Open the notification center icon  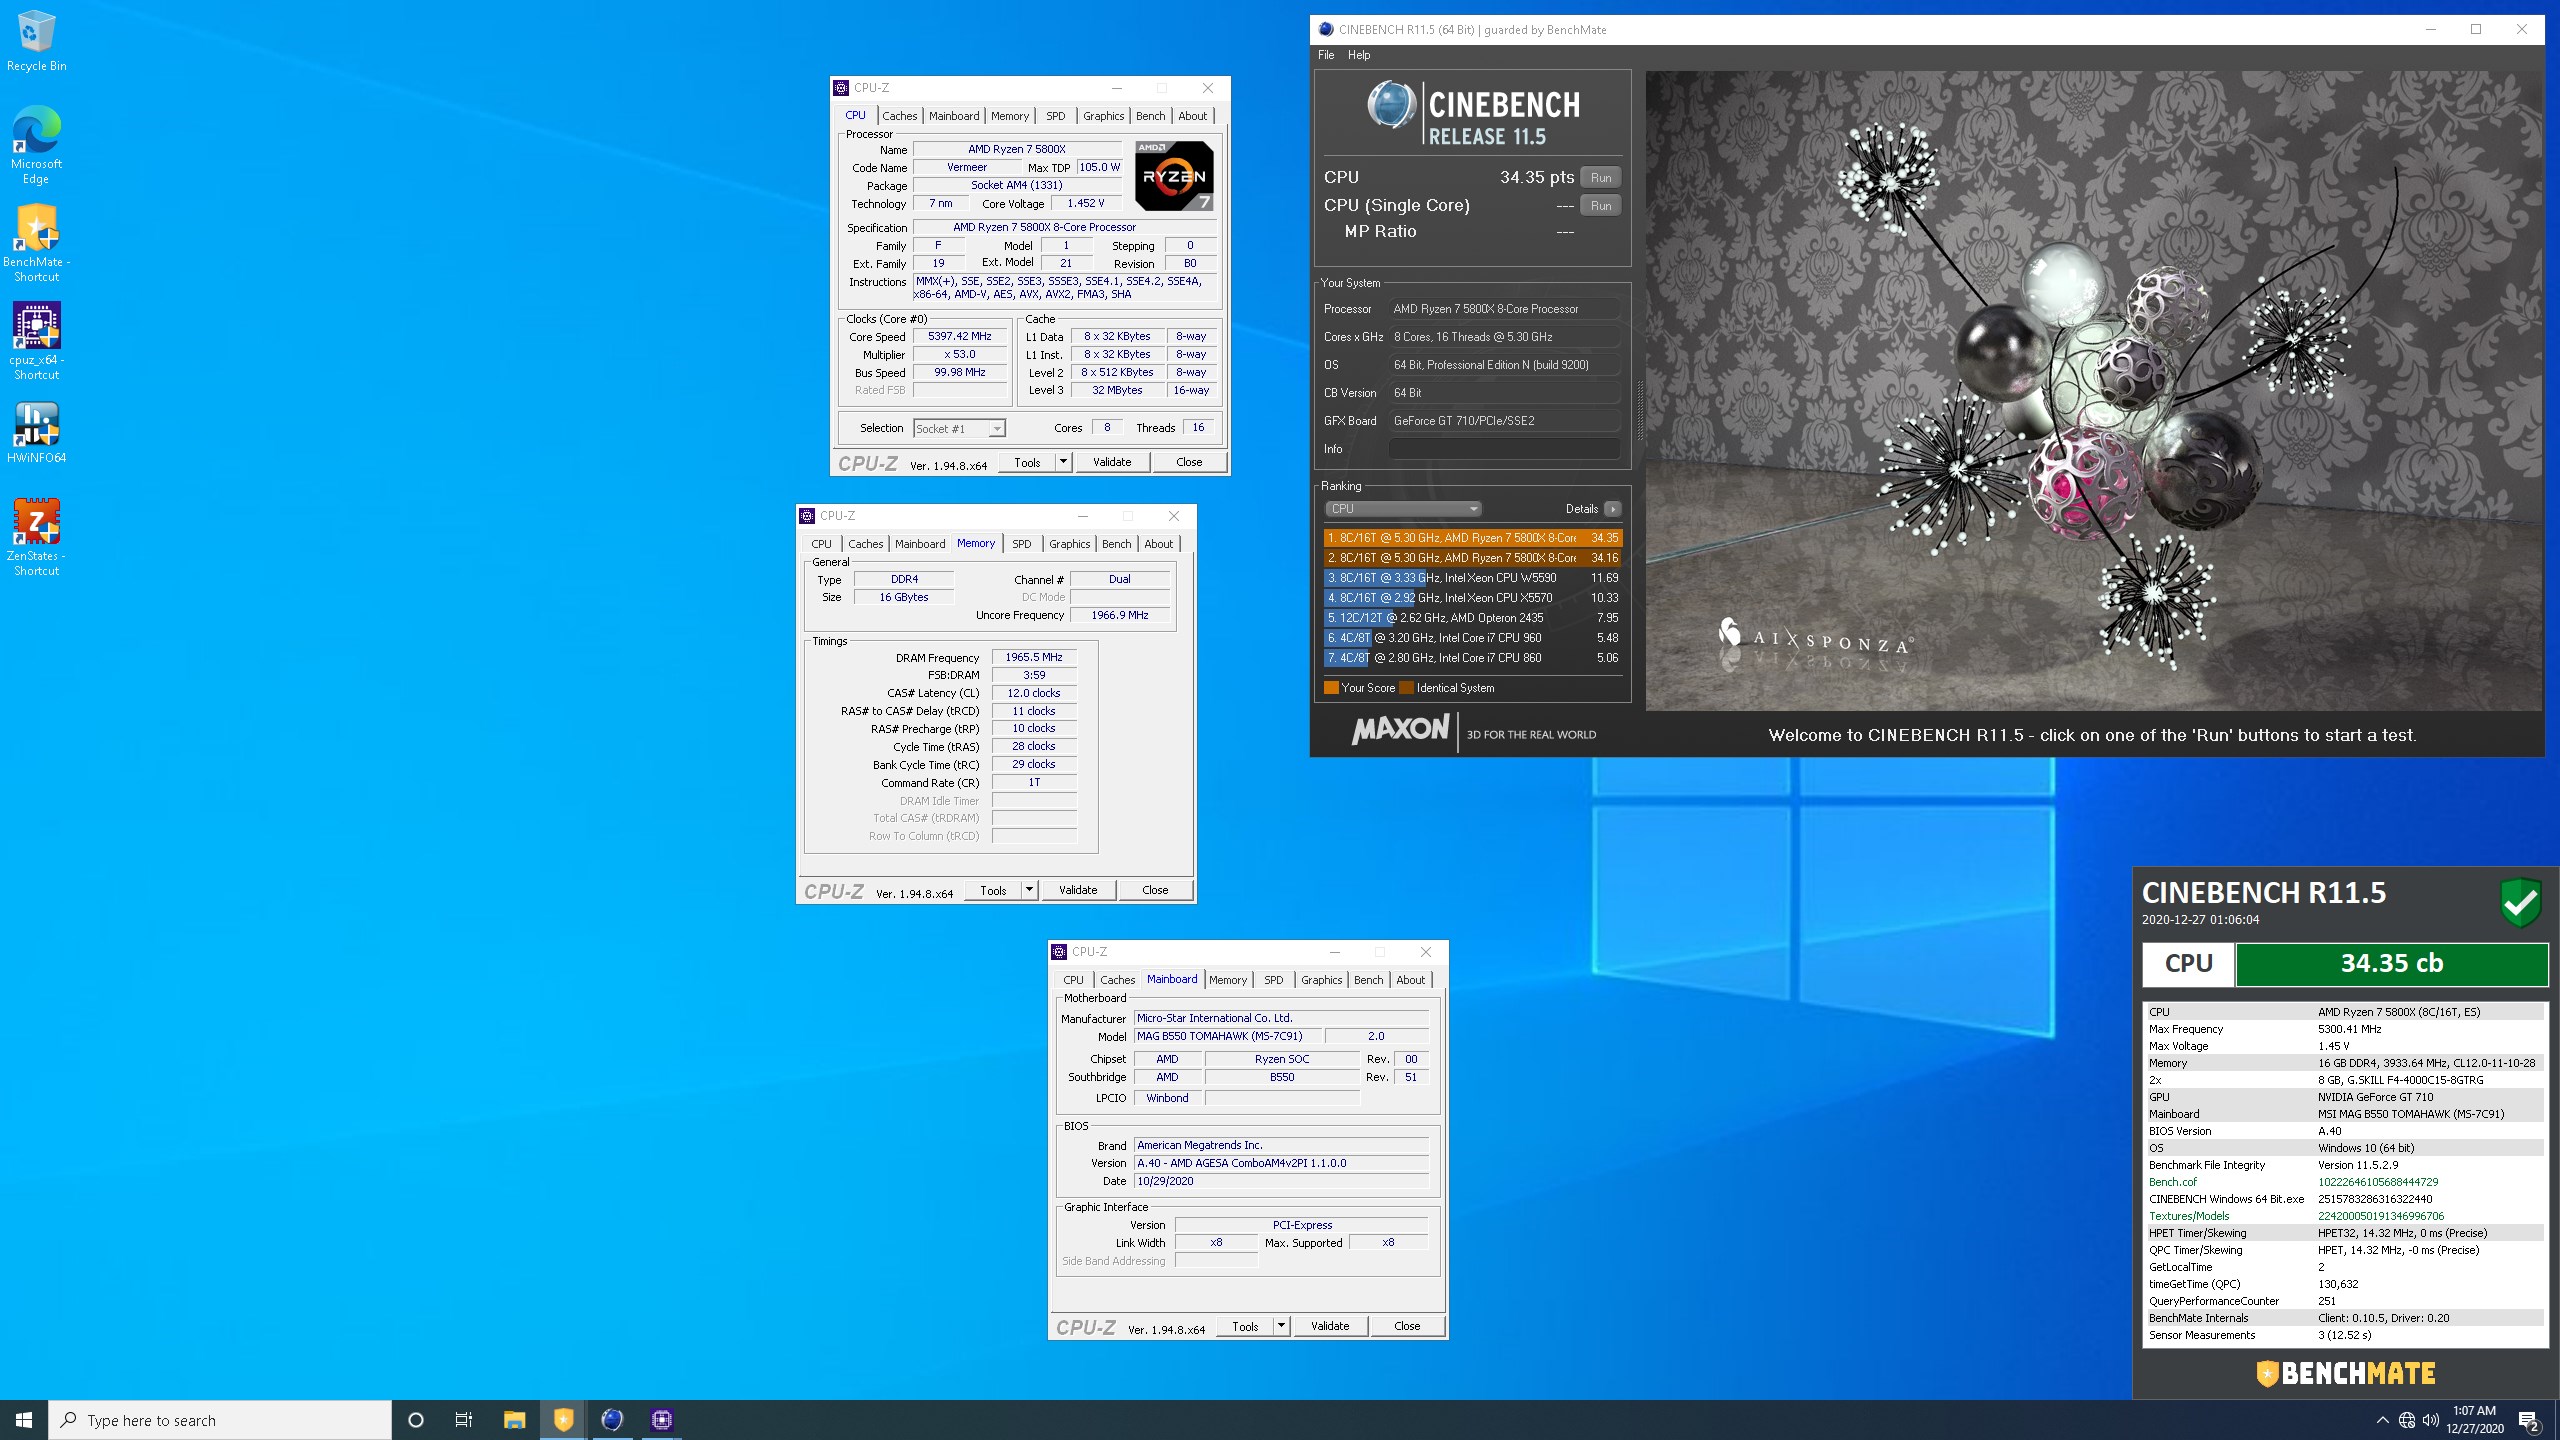[x=2529, y=1420]
